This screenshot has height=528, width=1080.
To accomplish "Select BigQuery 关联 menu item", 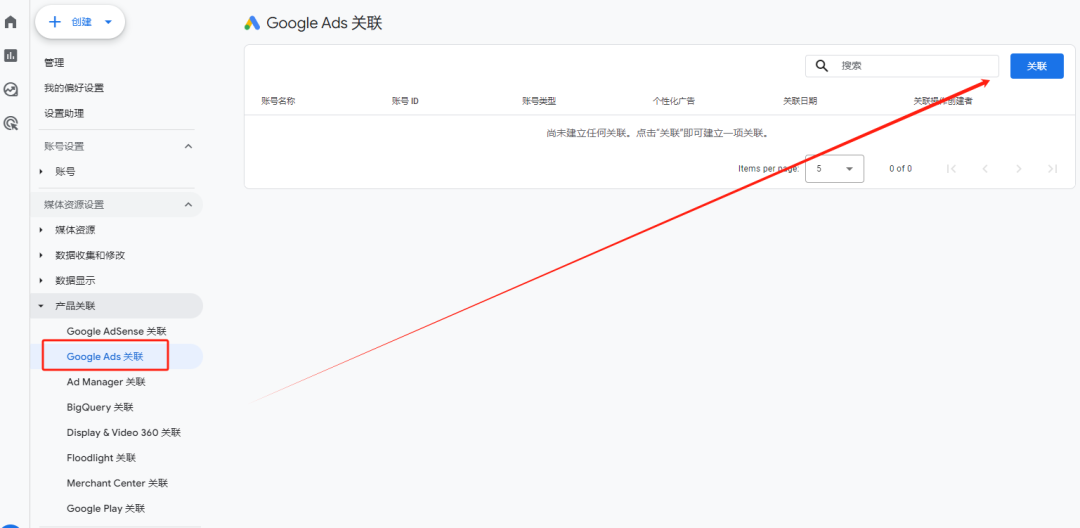I will (x=100, y=407).
